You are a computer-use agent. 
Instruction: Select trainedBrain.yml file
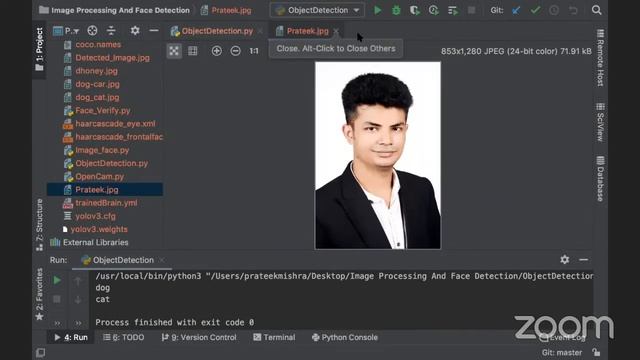click(106, 203)
